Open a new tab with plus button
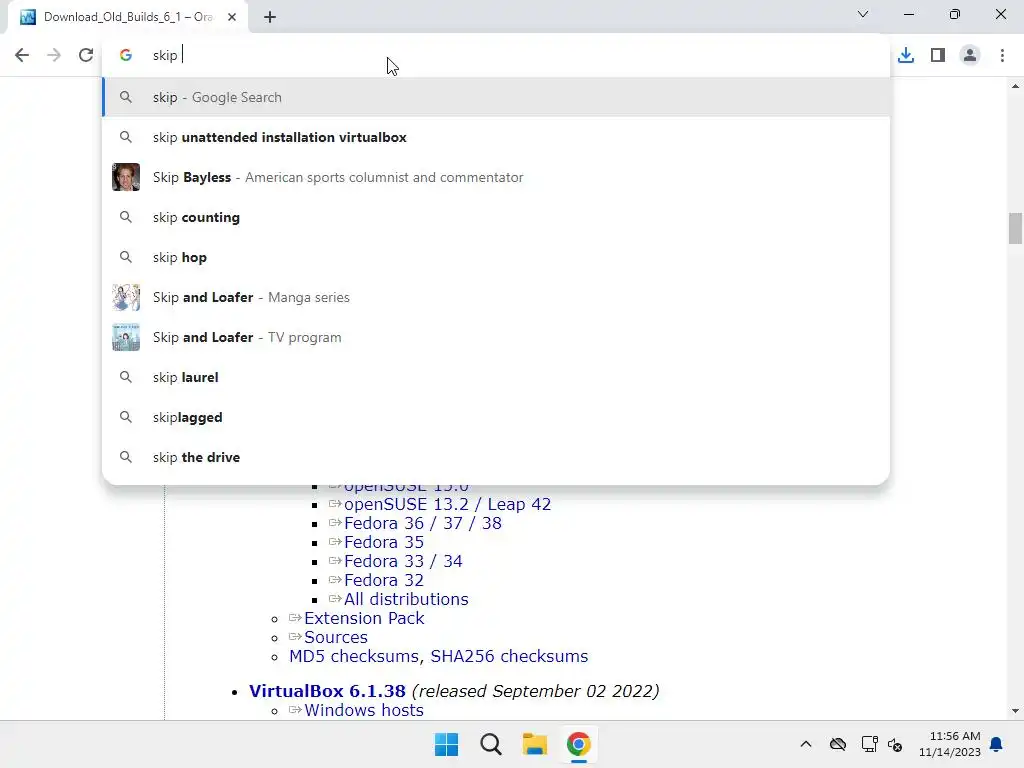 (x=270, y=17)
